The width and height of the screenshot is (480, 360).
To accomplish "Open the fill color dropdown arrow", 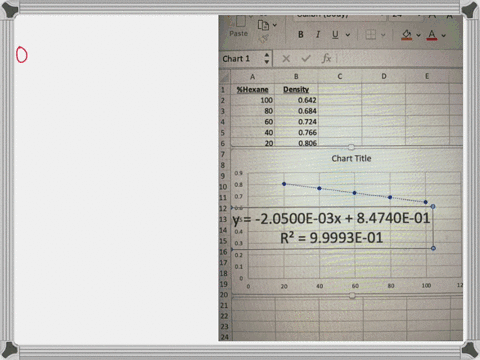I will [418, 35].
